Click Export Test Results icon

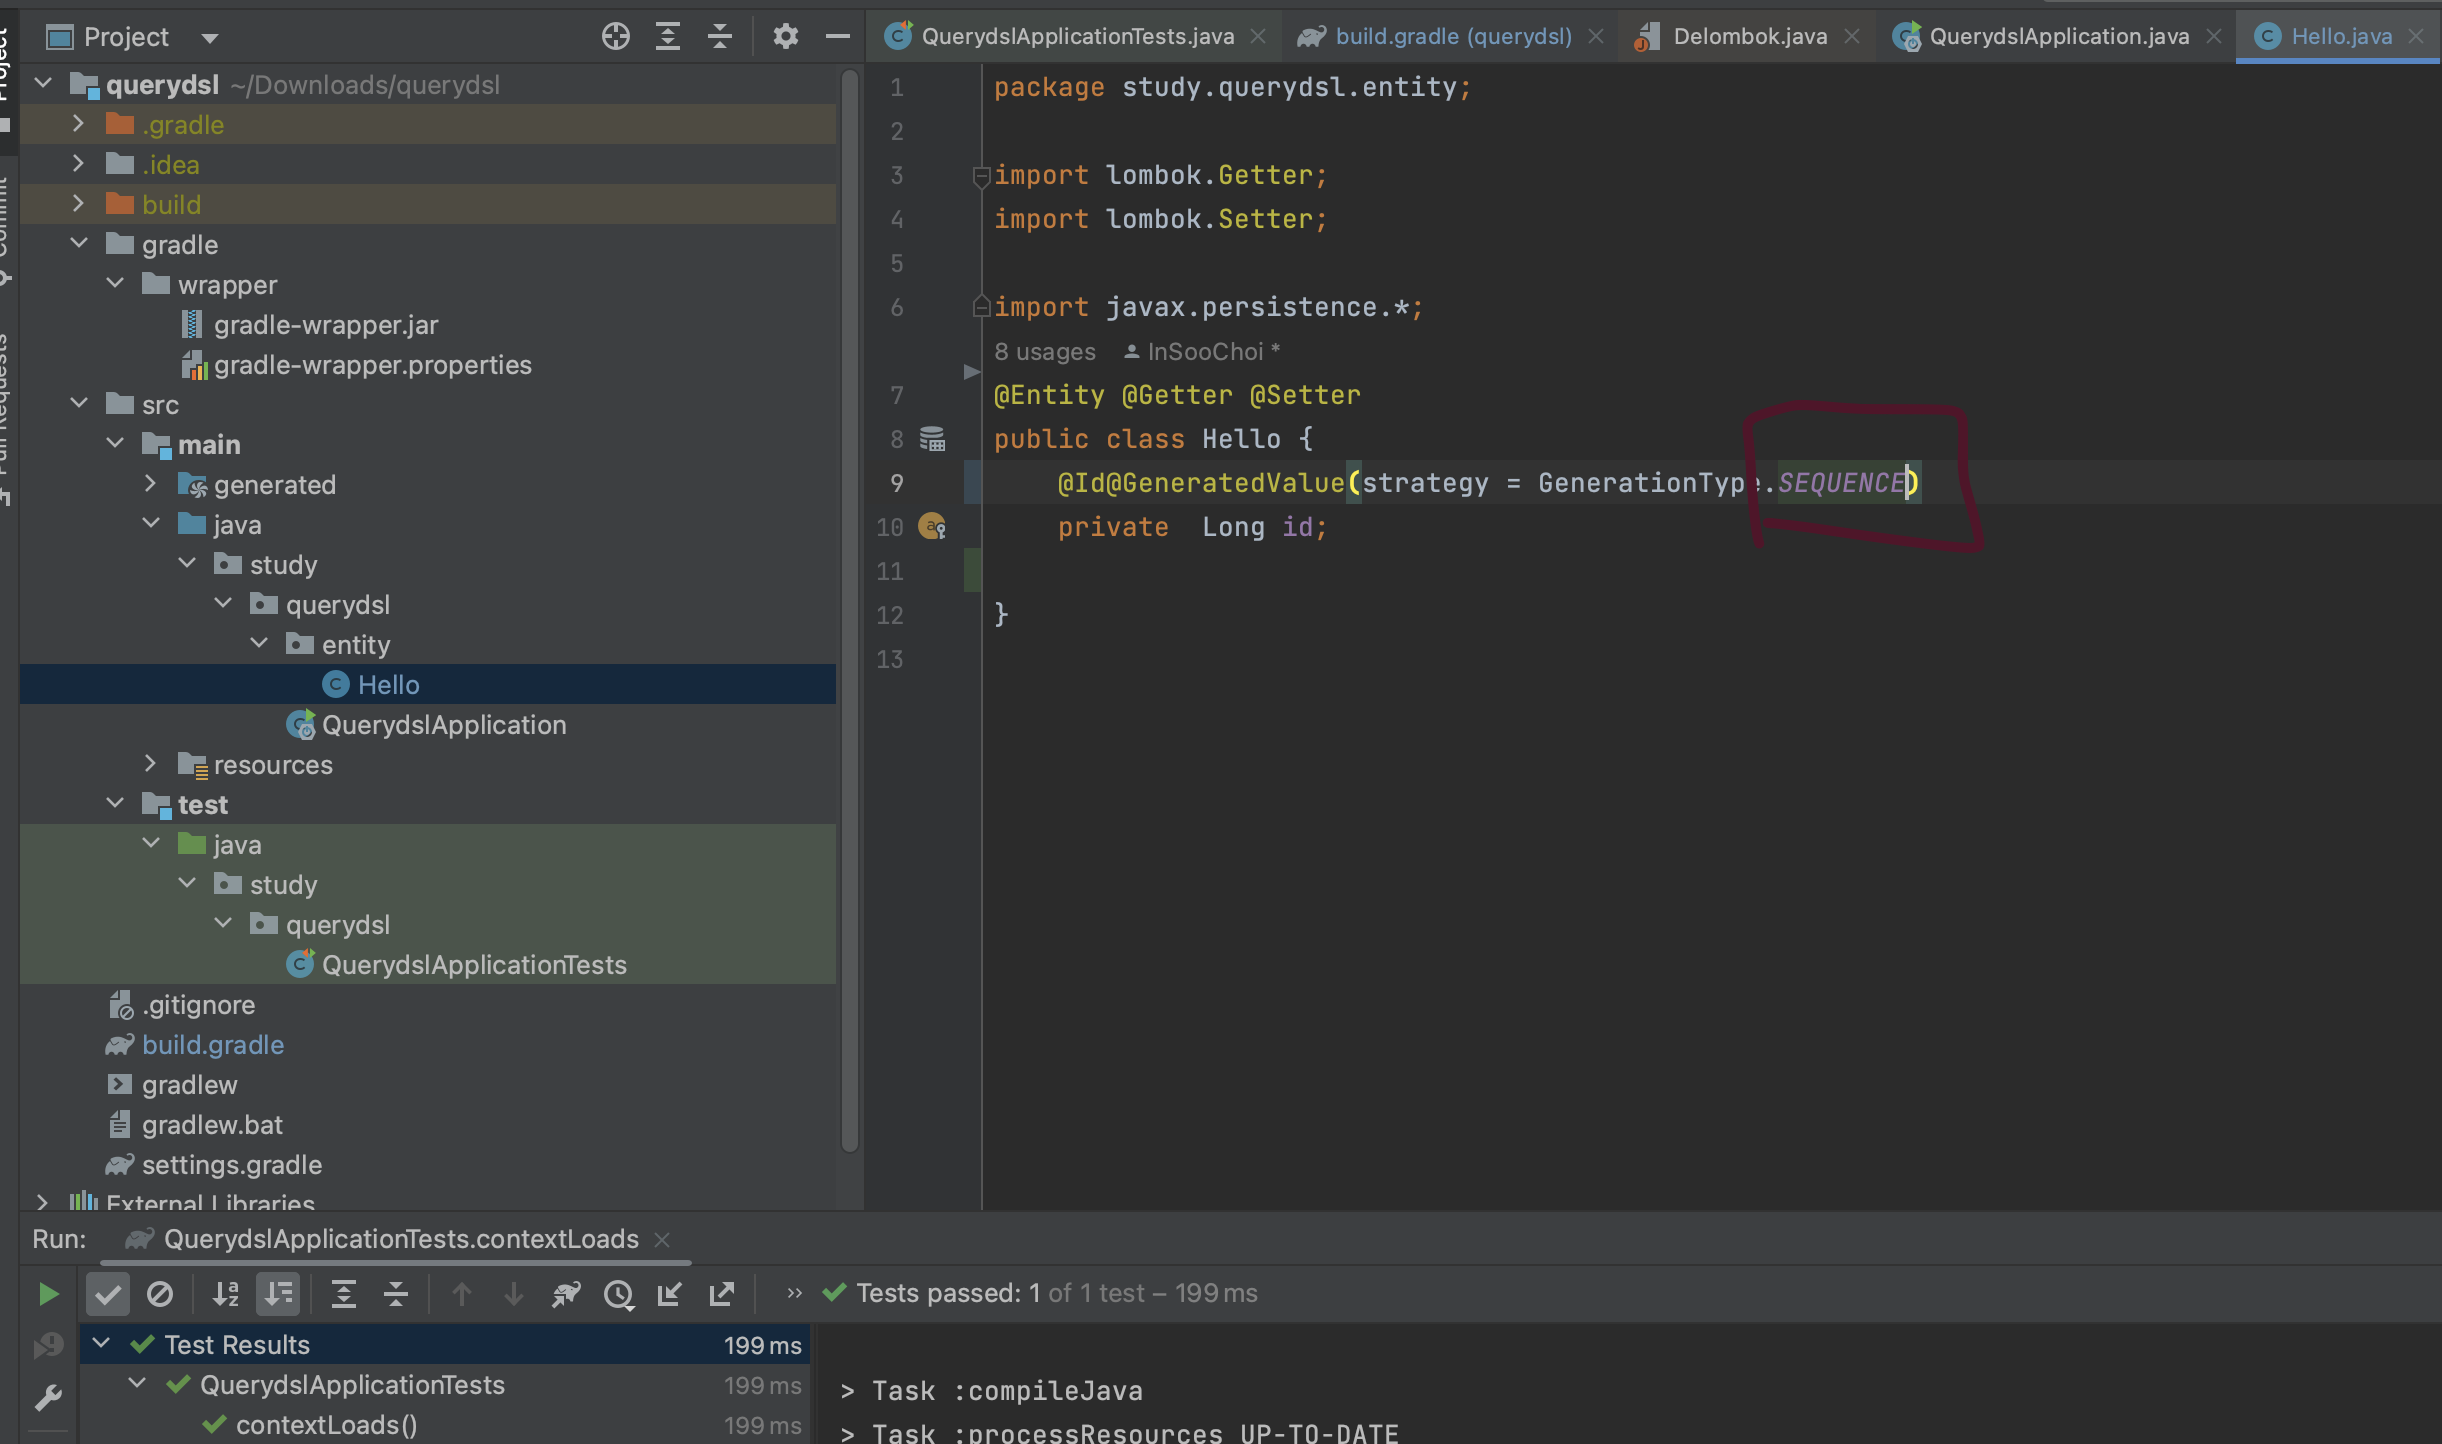pyautogui.click(x=722, y=1294)
